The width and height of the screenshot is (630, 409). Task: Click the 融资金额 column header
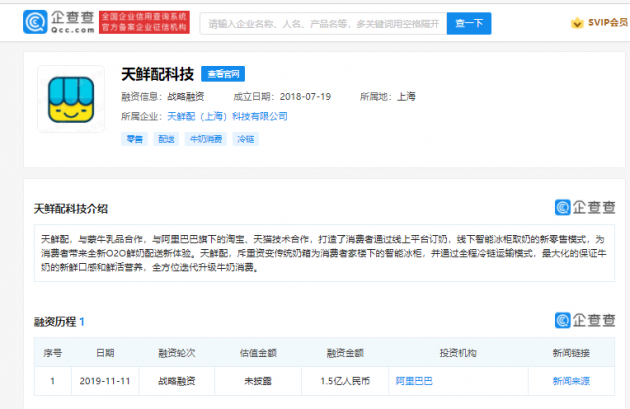click(345, 353)
